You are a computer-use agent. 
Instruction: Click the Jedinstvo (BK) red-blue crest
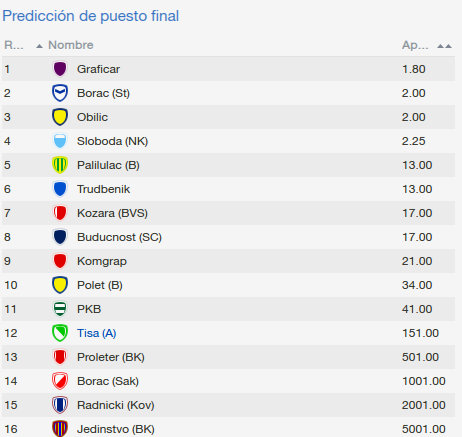click(60, 429)
